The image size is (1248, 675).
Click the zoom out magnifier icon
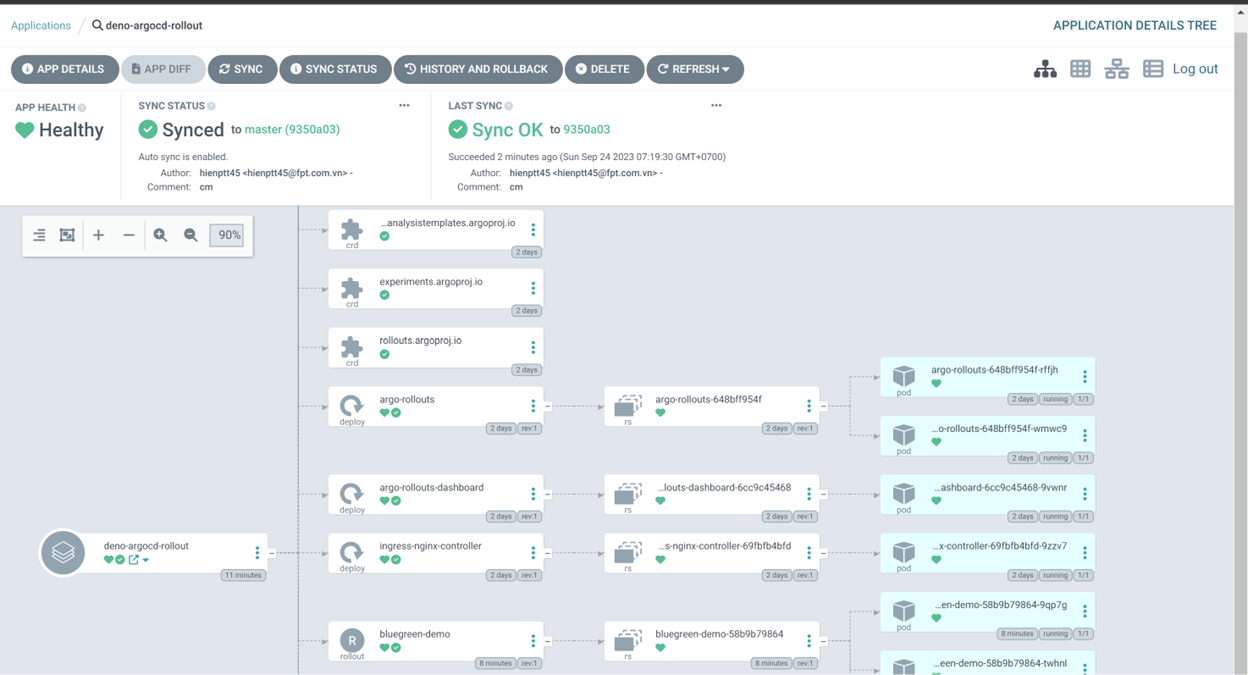pyautogui.click(x=190, y=235)
